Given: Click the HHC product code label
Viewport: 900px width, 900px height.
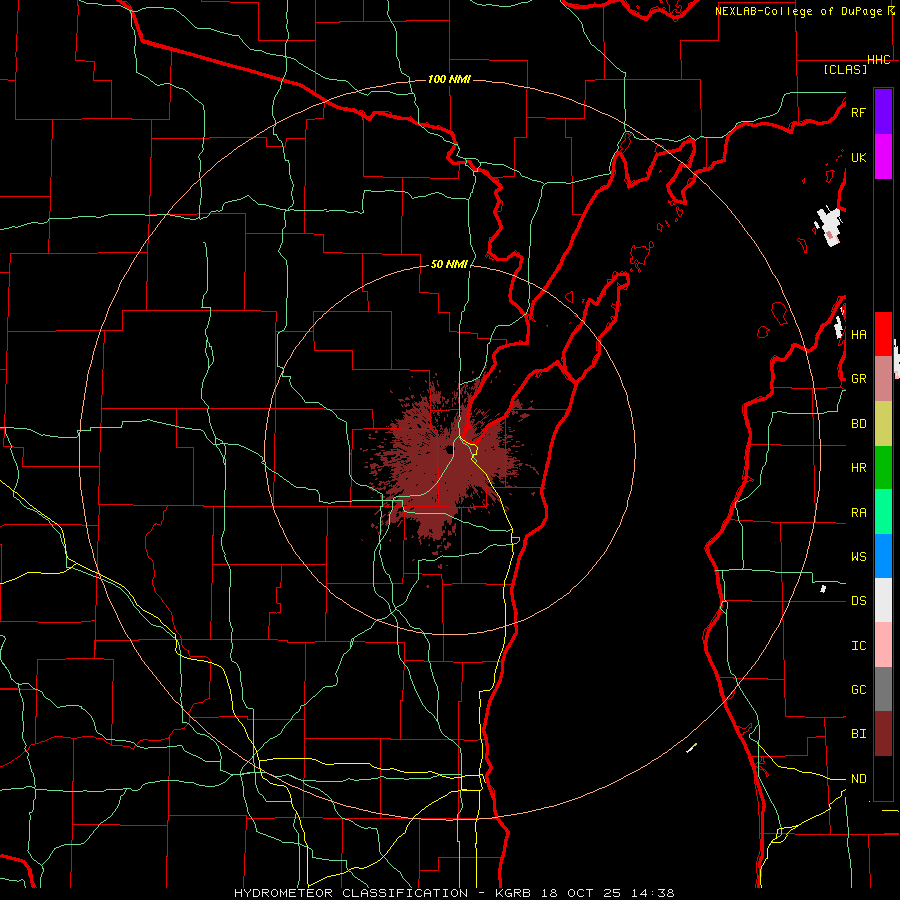Looking at the screenshot, I should coord(879,60).
